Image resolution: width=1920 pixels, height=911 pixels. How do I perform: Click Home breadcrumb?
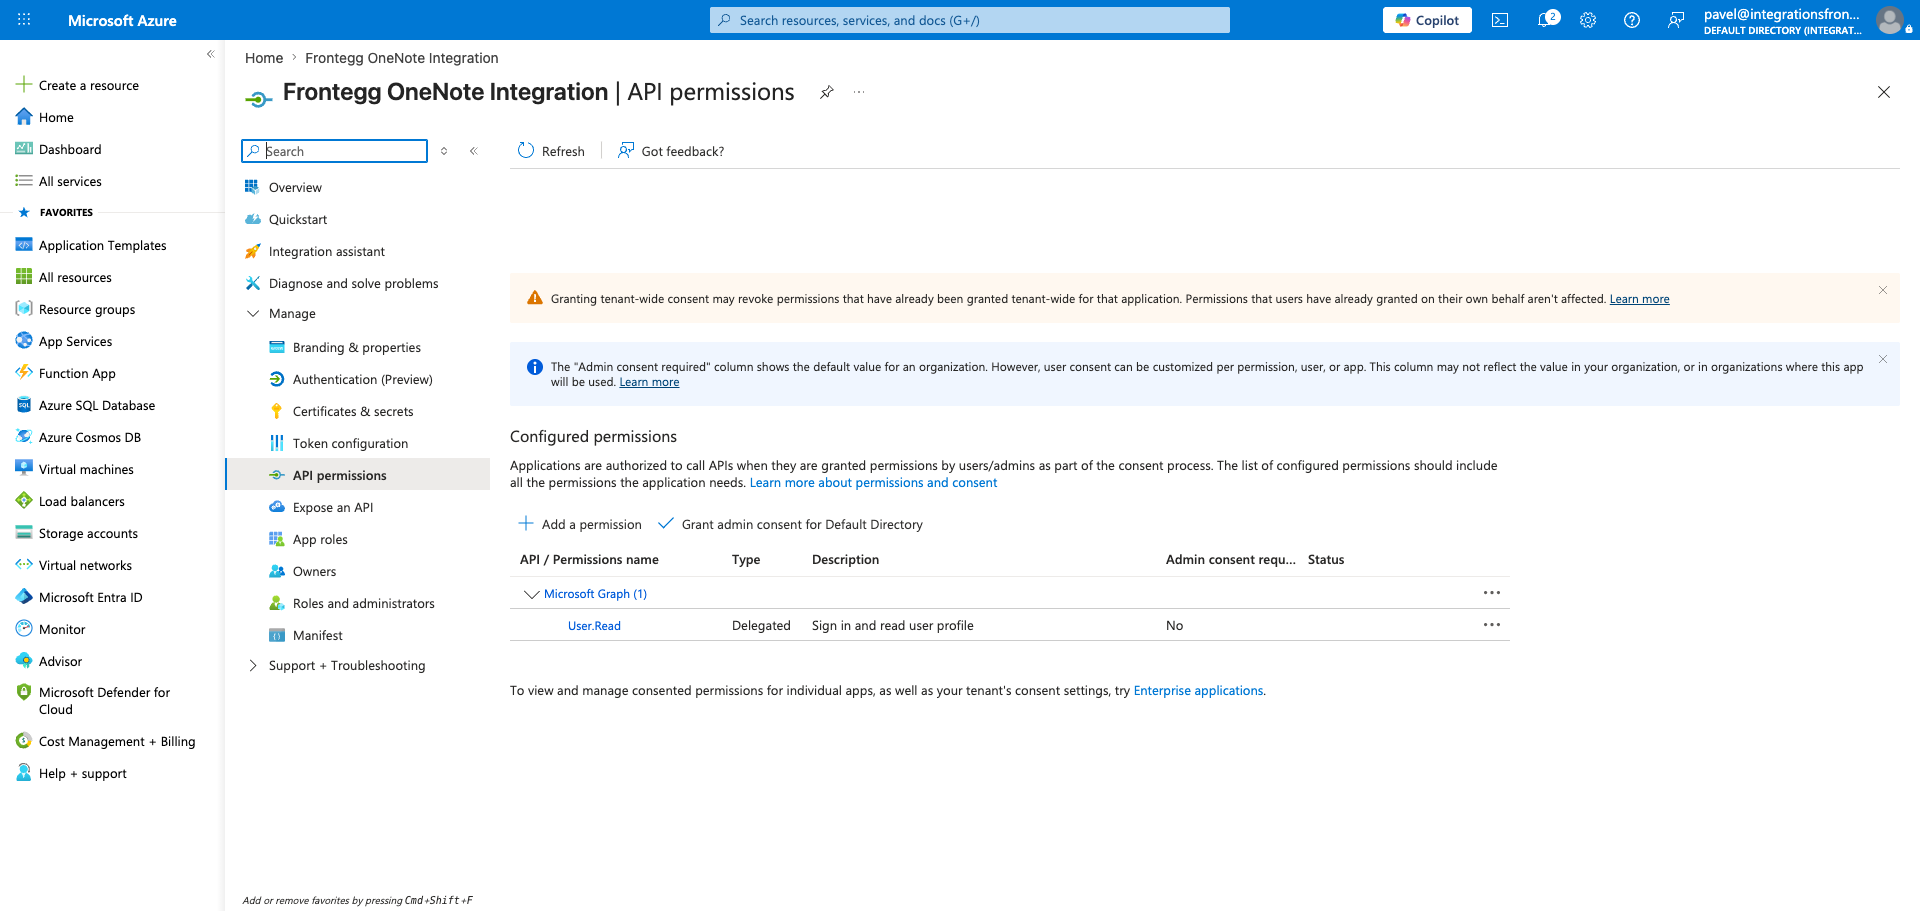(264, 58)
